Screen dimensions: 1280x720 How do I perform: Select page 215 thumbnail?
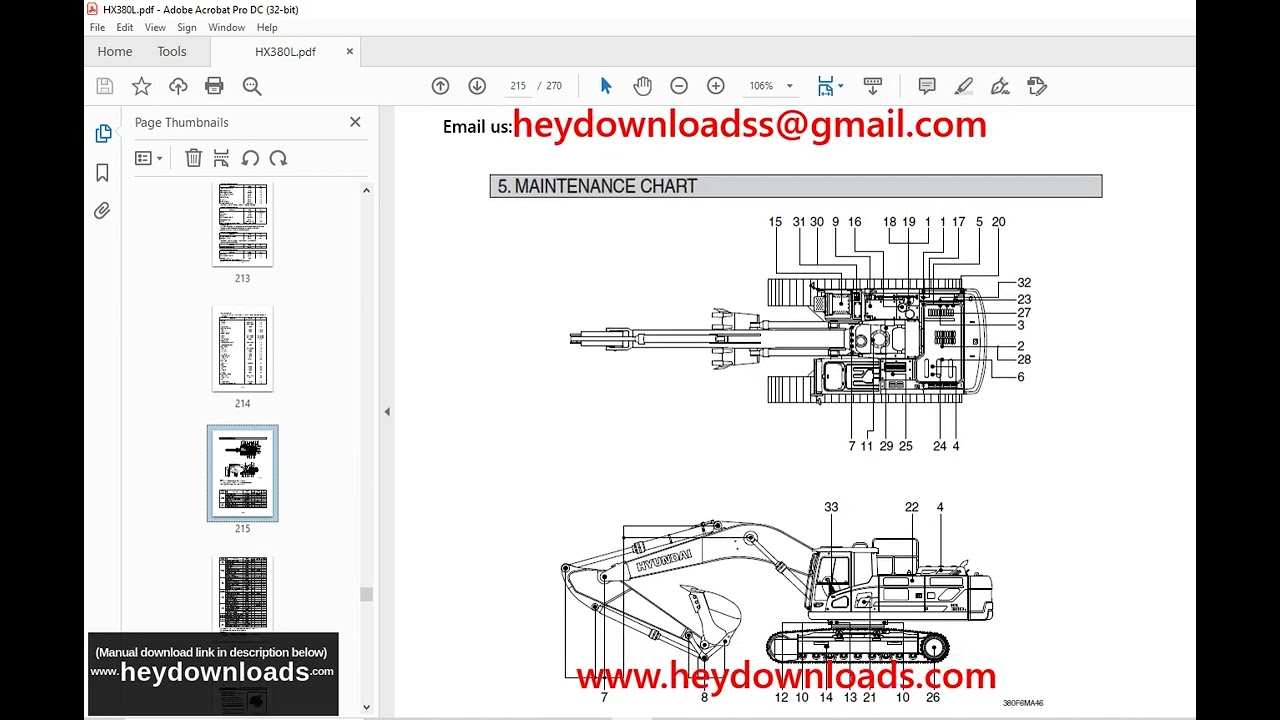242,473
